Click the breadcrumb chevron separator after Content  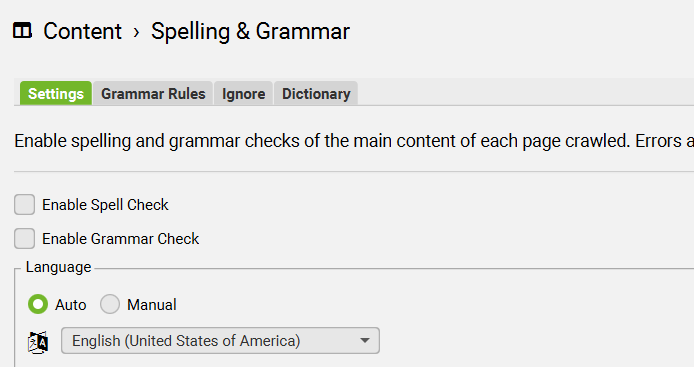[137, 32]
